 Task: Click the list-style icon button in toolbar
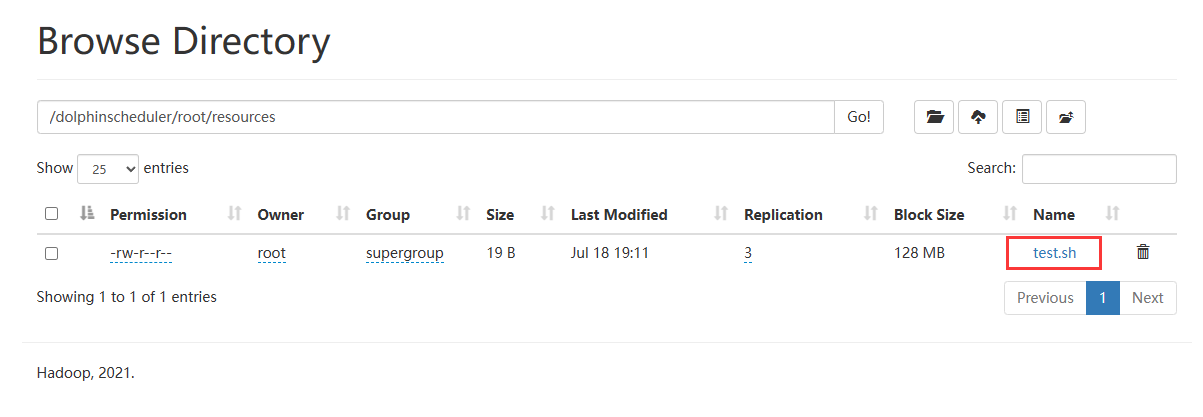1022,117
